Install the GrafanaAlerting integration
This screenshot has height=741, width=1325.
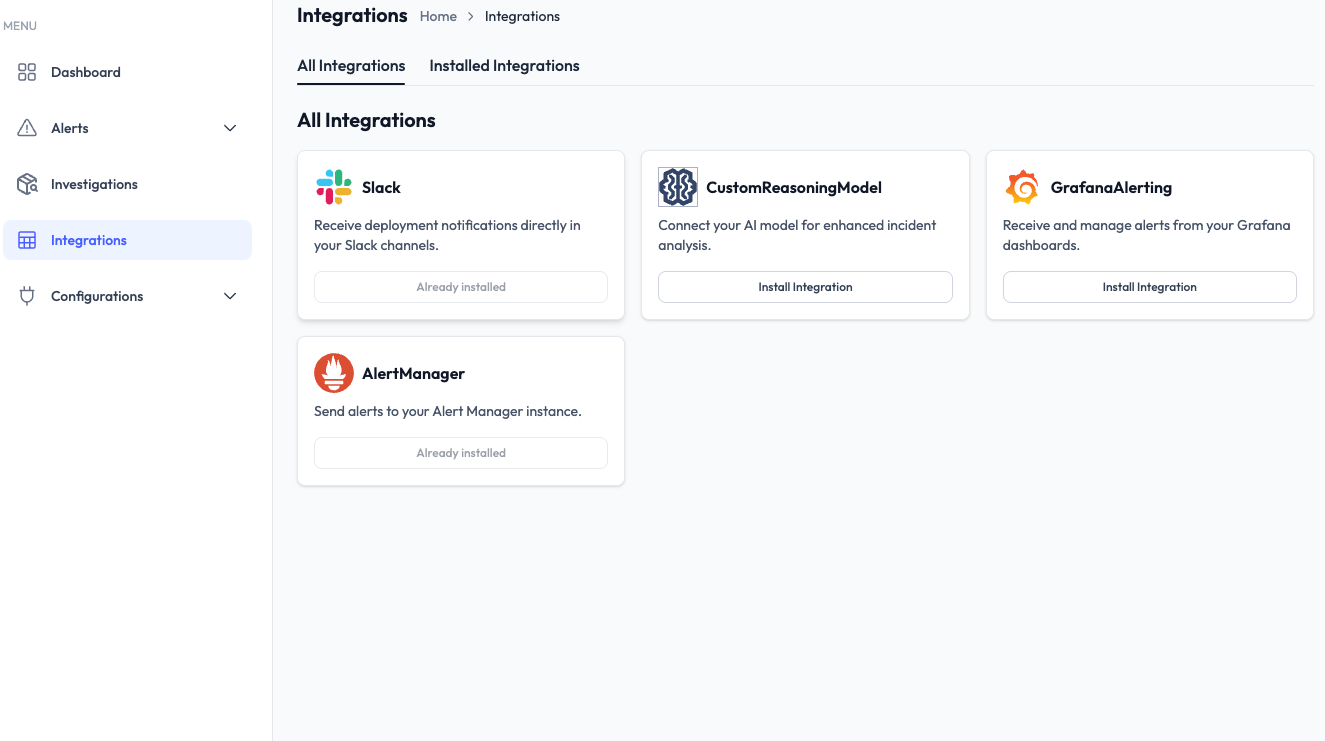point(1149,287)
